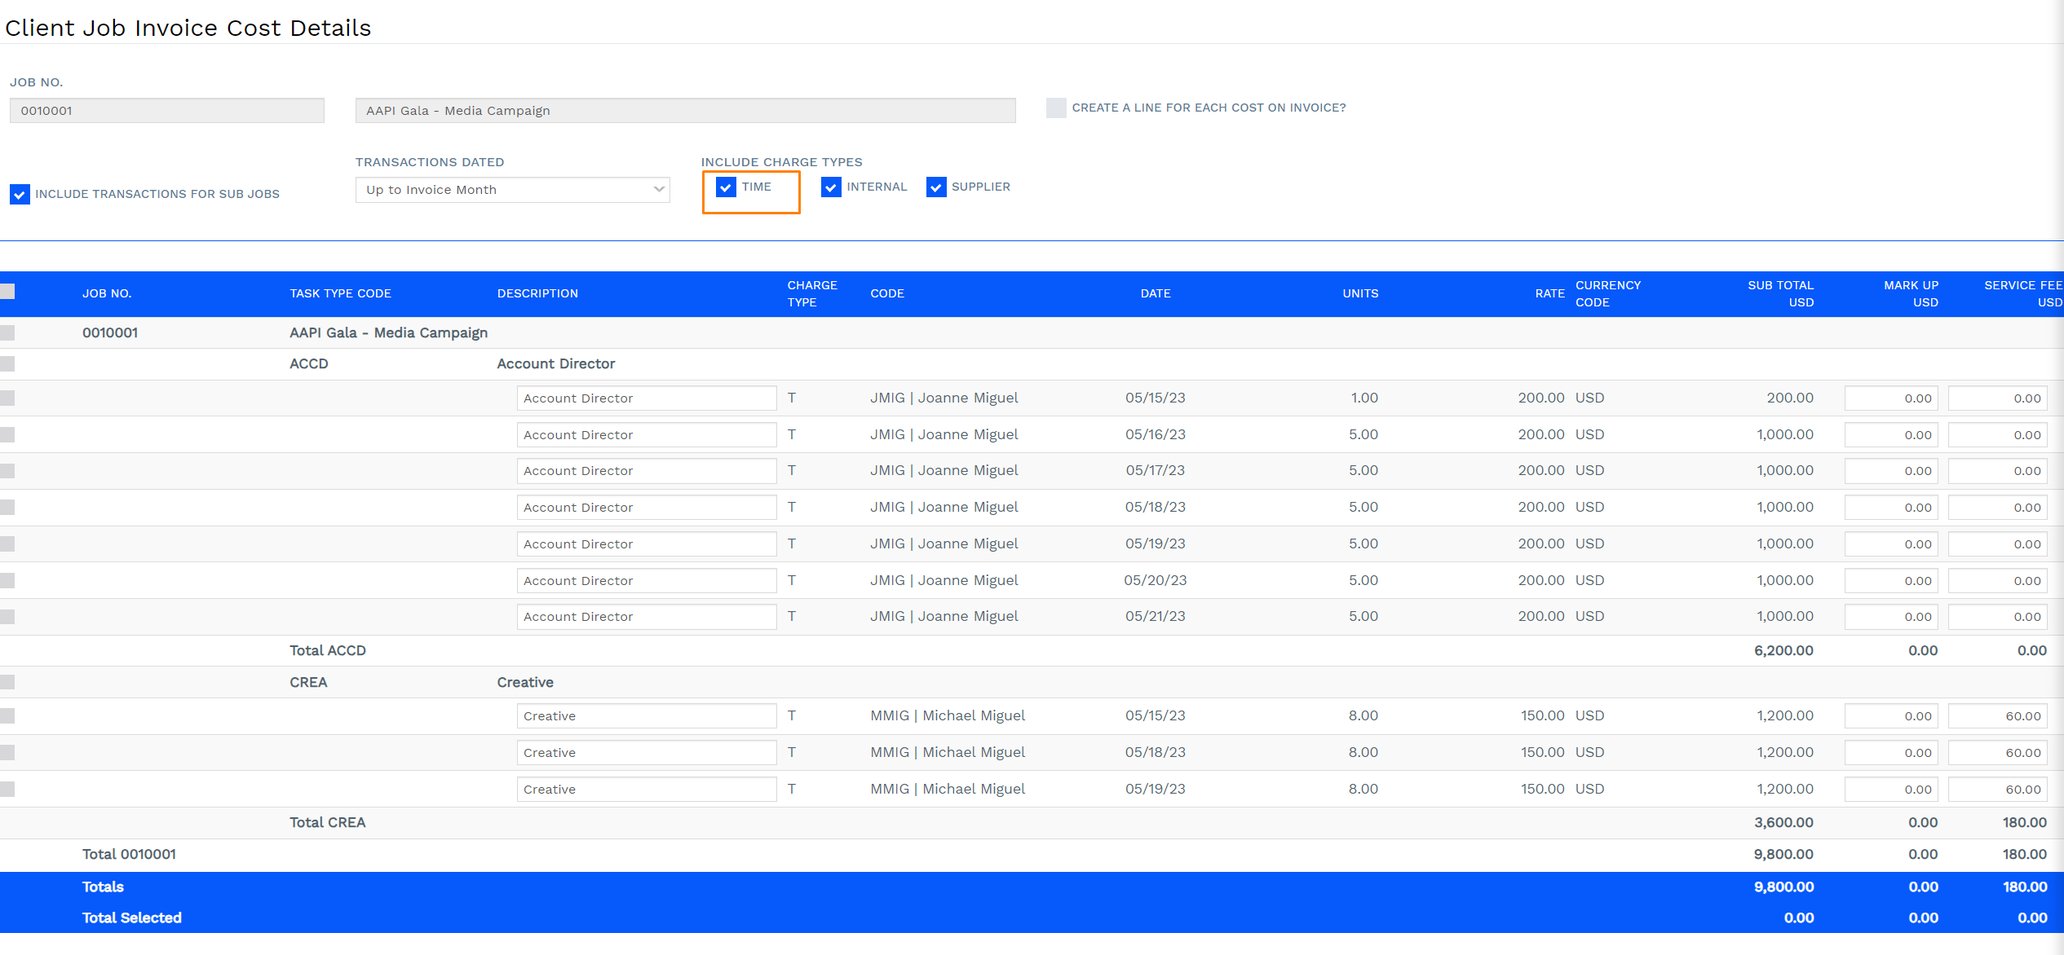Click the Job No. field containing 0010001

[167, 110]
